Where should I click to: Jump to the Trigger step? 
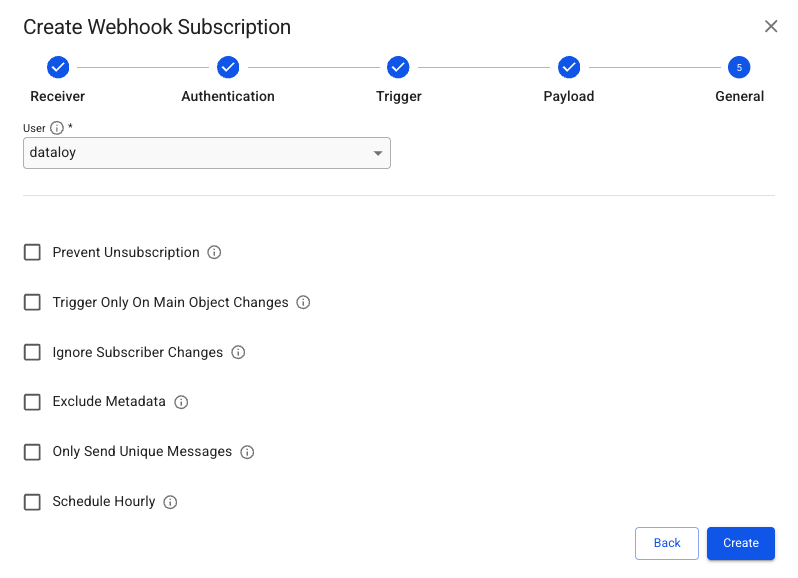click(x=398, y=68)
